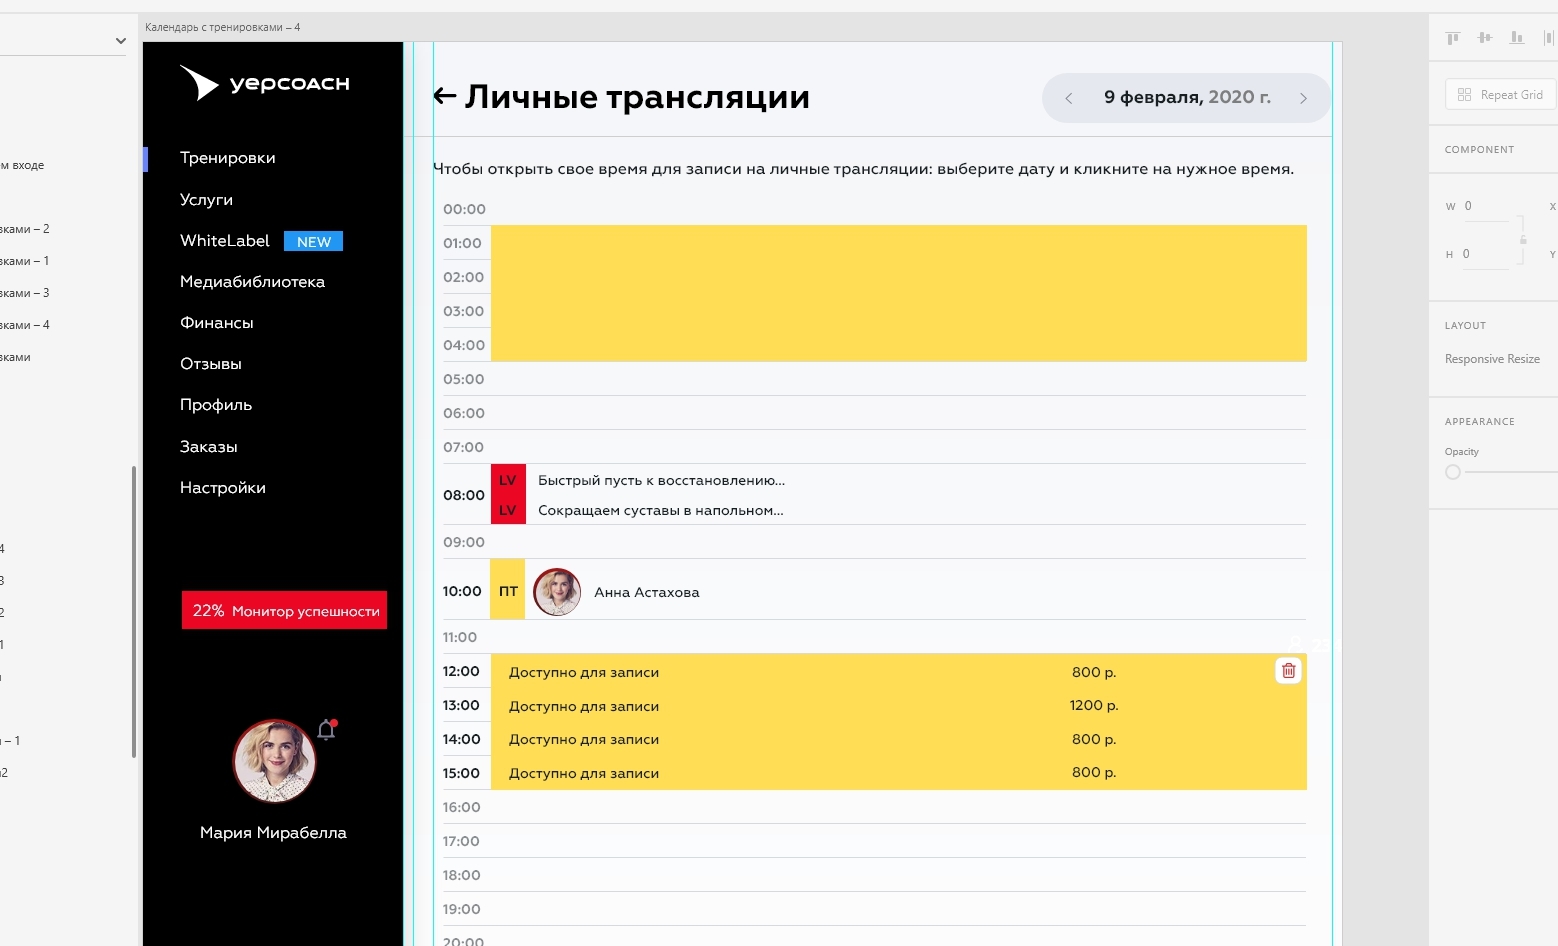
Task: Click the Align Top icon
Action: pyautogui.click(x=1453, y=38)
